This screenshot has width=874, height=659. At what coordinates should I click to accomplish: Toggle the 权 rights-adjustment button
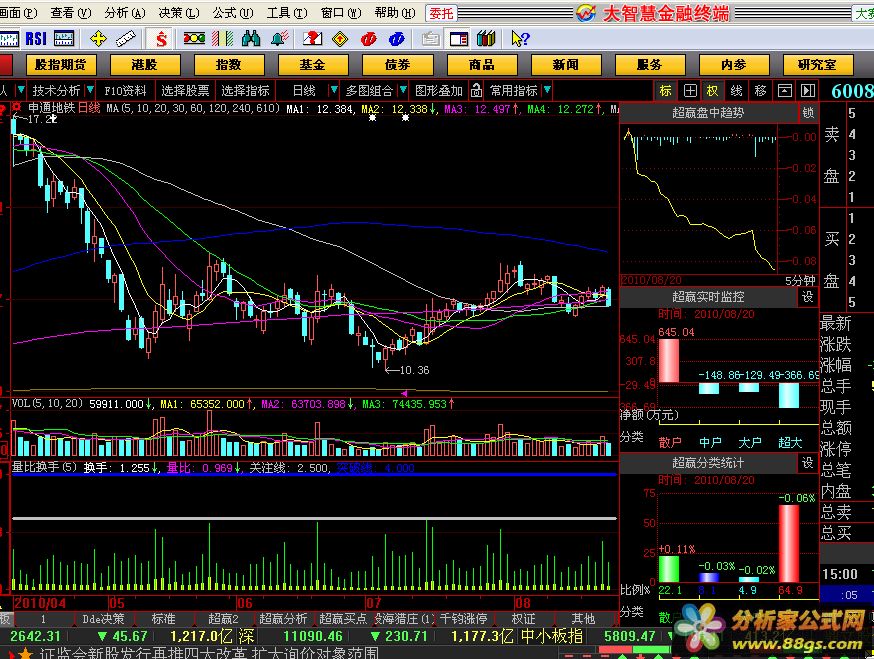click(x=712, y=90)
